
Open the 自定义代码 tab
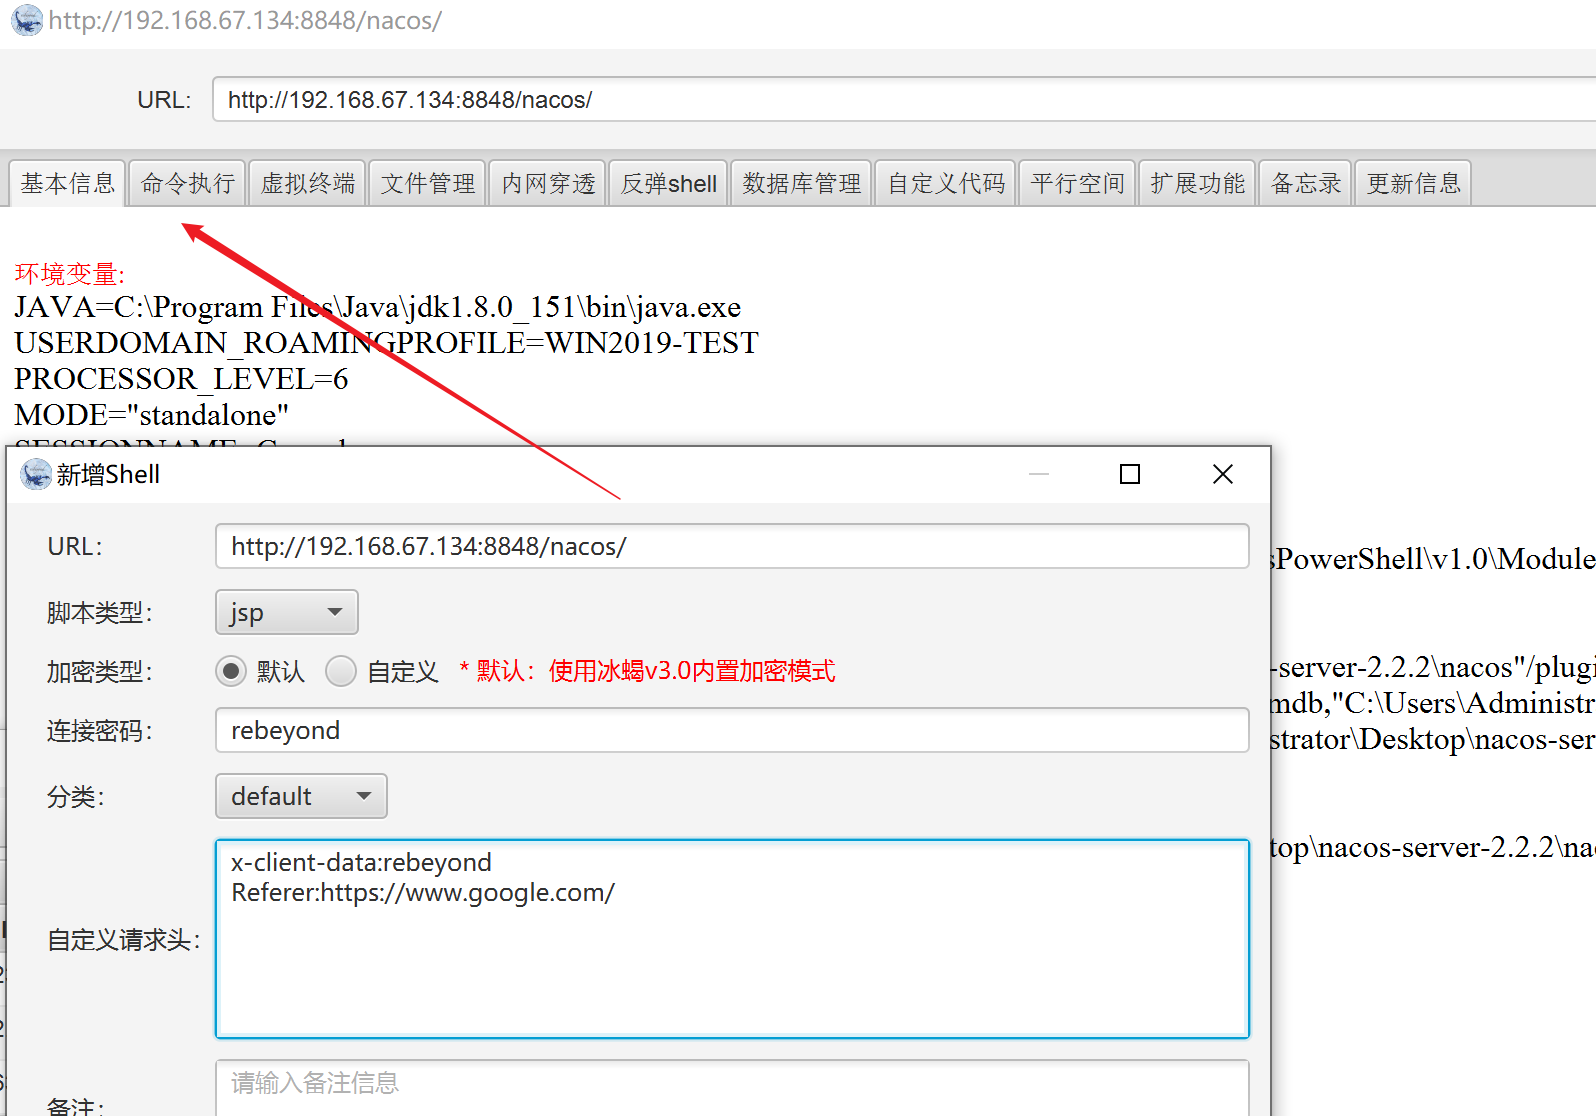tap(945, 183)
